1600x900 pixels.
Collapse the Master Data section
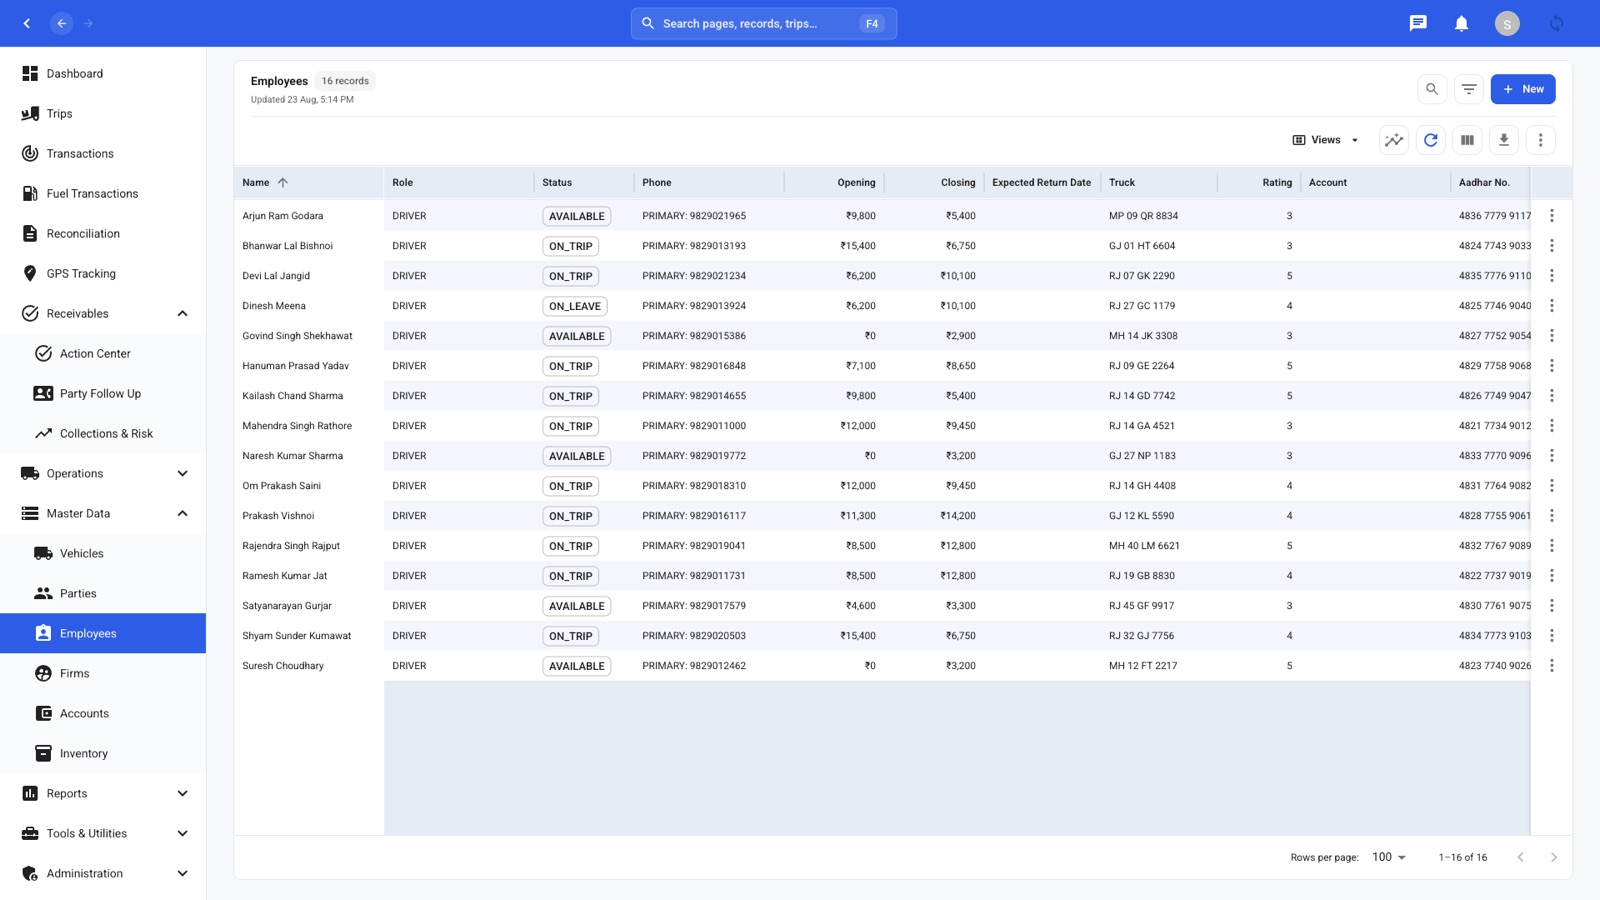point(182,514)
